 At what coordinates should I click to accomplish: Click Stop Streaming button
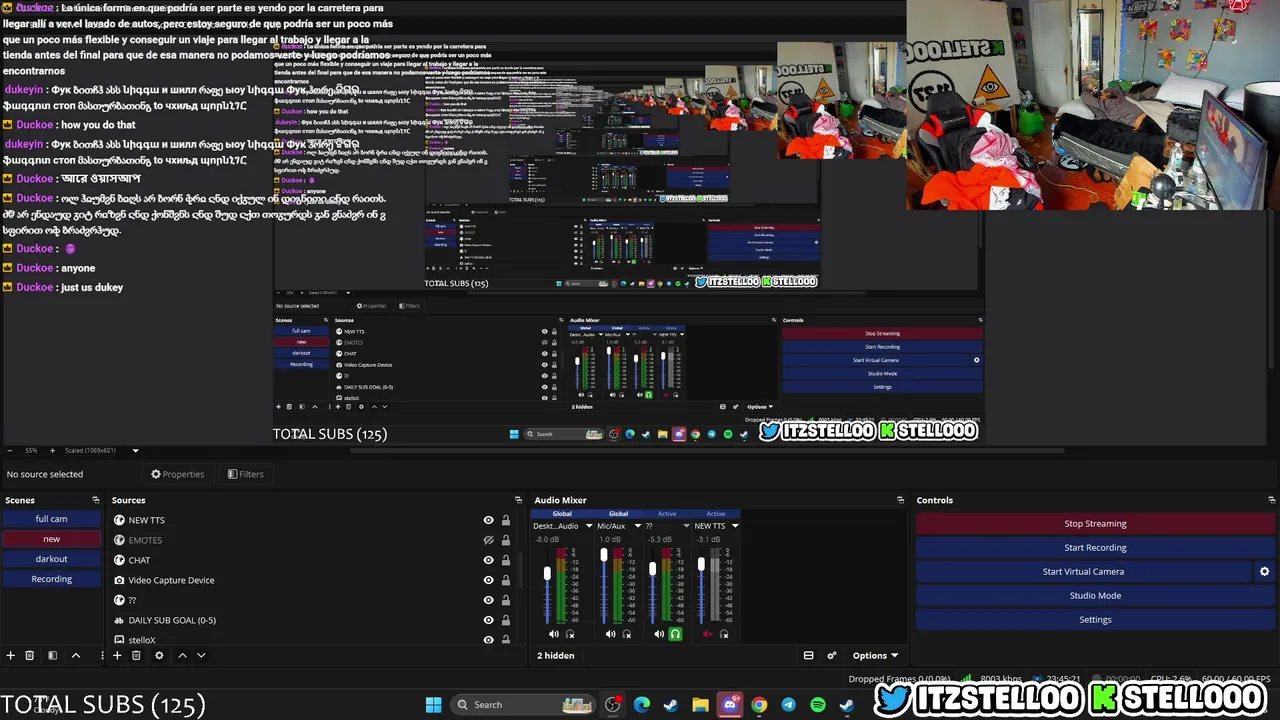coord(1095,524)
